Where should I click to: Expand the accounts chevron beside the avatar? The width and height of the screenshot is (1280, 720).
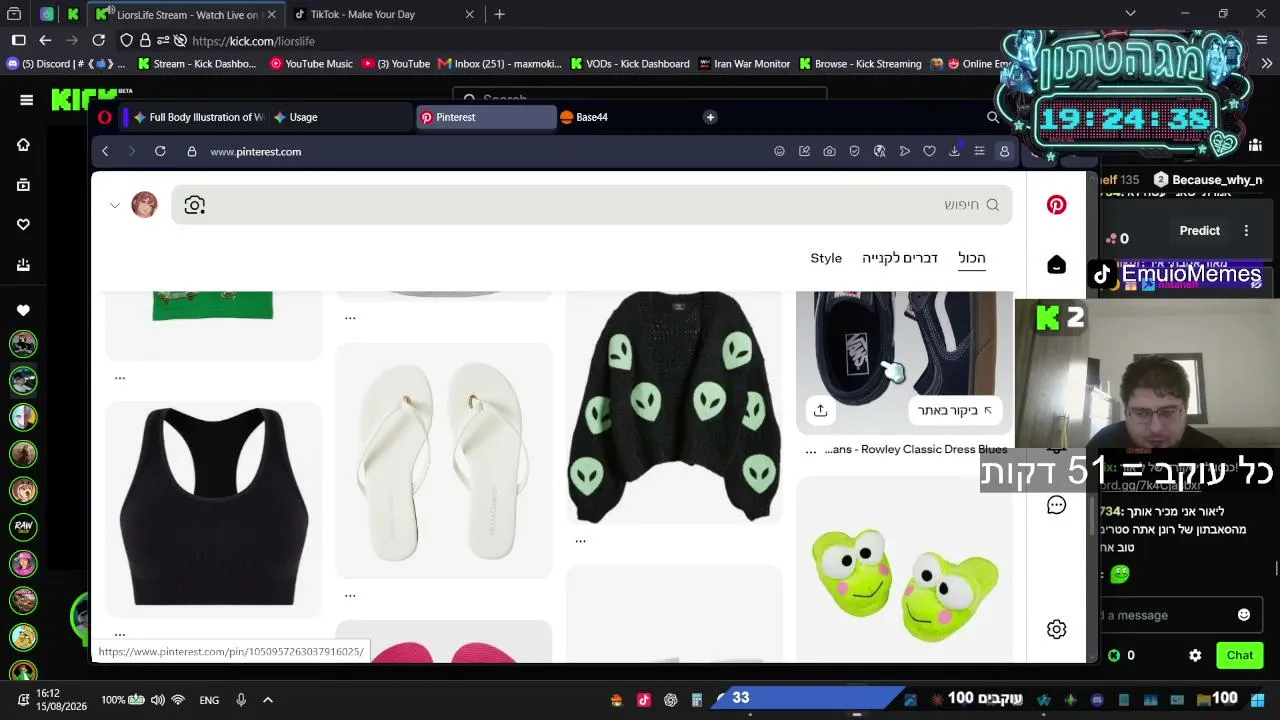point(115,205)
